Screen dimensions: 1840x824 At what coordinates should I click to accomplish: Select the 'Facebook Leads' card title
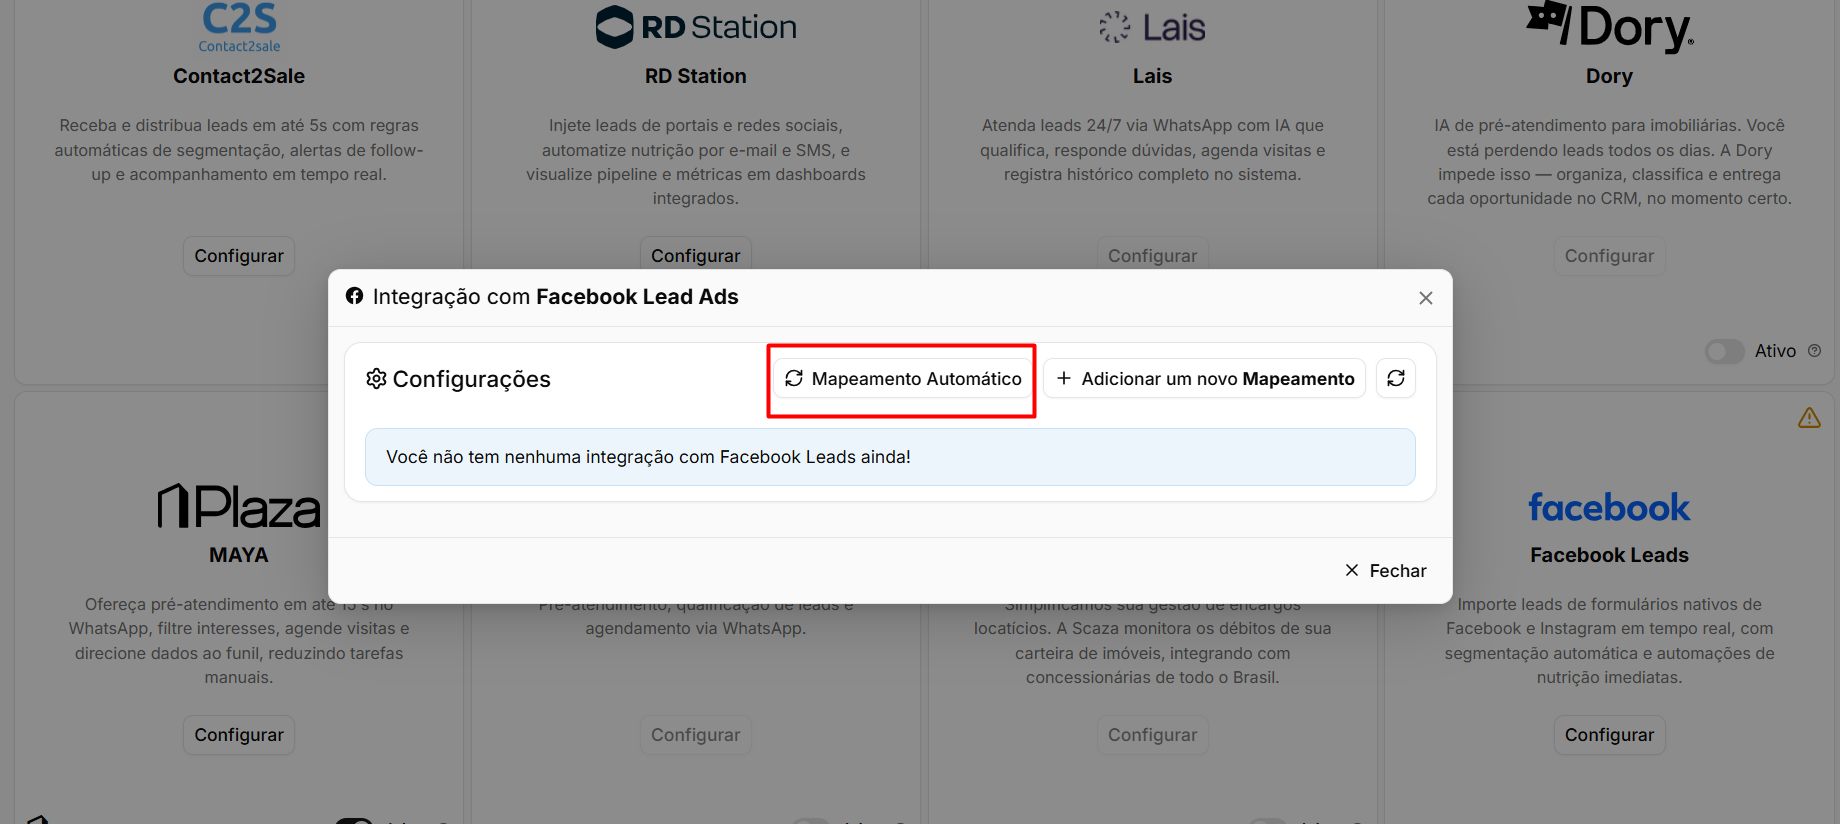click(1609, 555)
